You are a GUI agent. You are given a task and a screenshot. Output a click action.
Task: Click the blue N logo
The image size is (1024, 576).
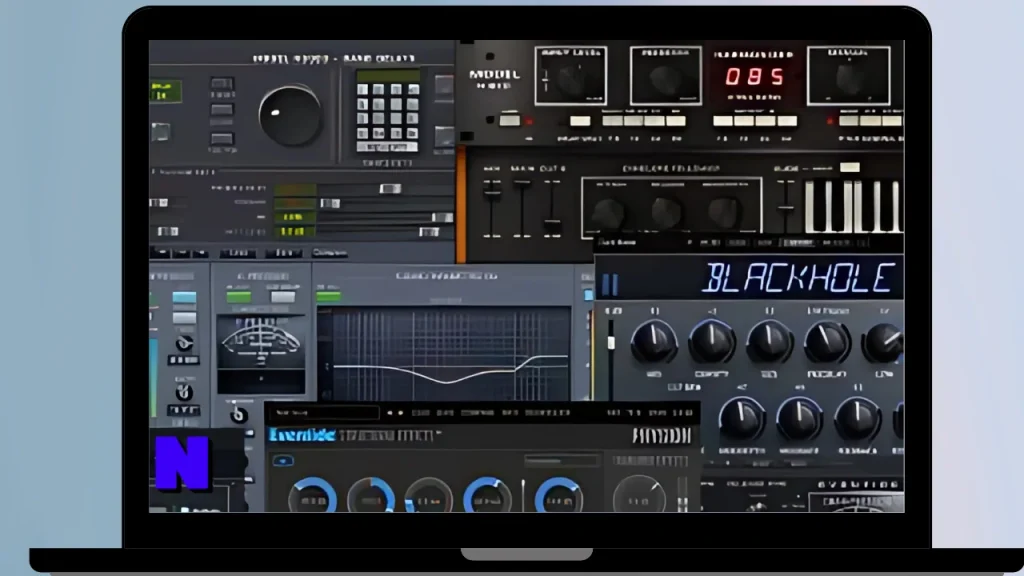182,463
